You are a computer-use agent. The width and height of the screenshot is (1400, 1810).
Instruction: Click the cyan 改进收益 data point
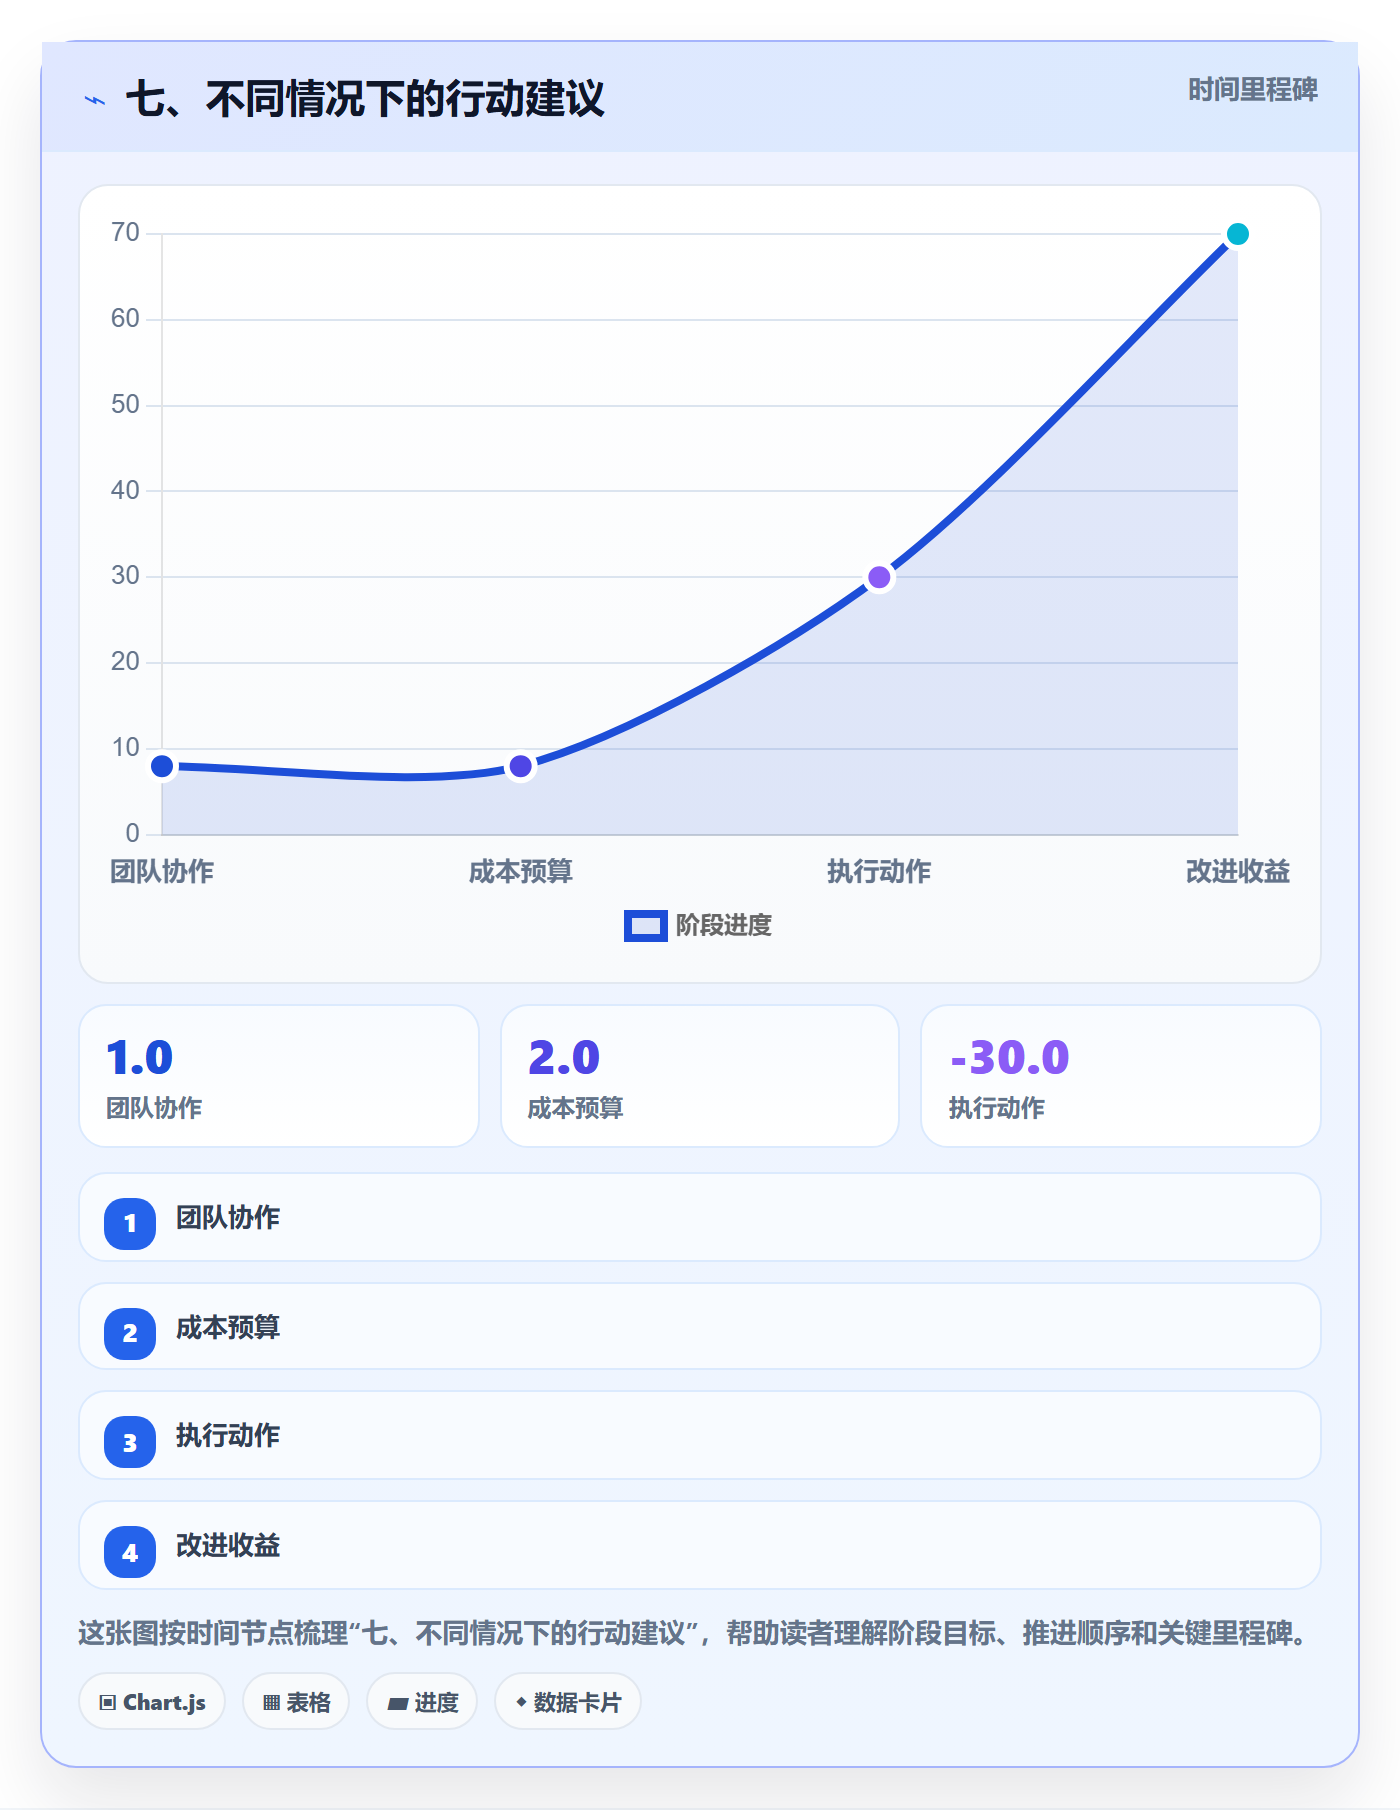(1238, 234)
